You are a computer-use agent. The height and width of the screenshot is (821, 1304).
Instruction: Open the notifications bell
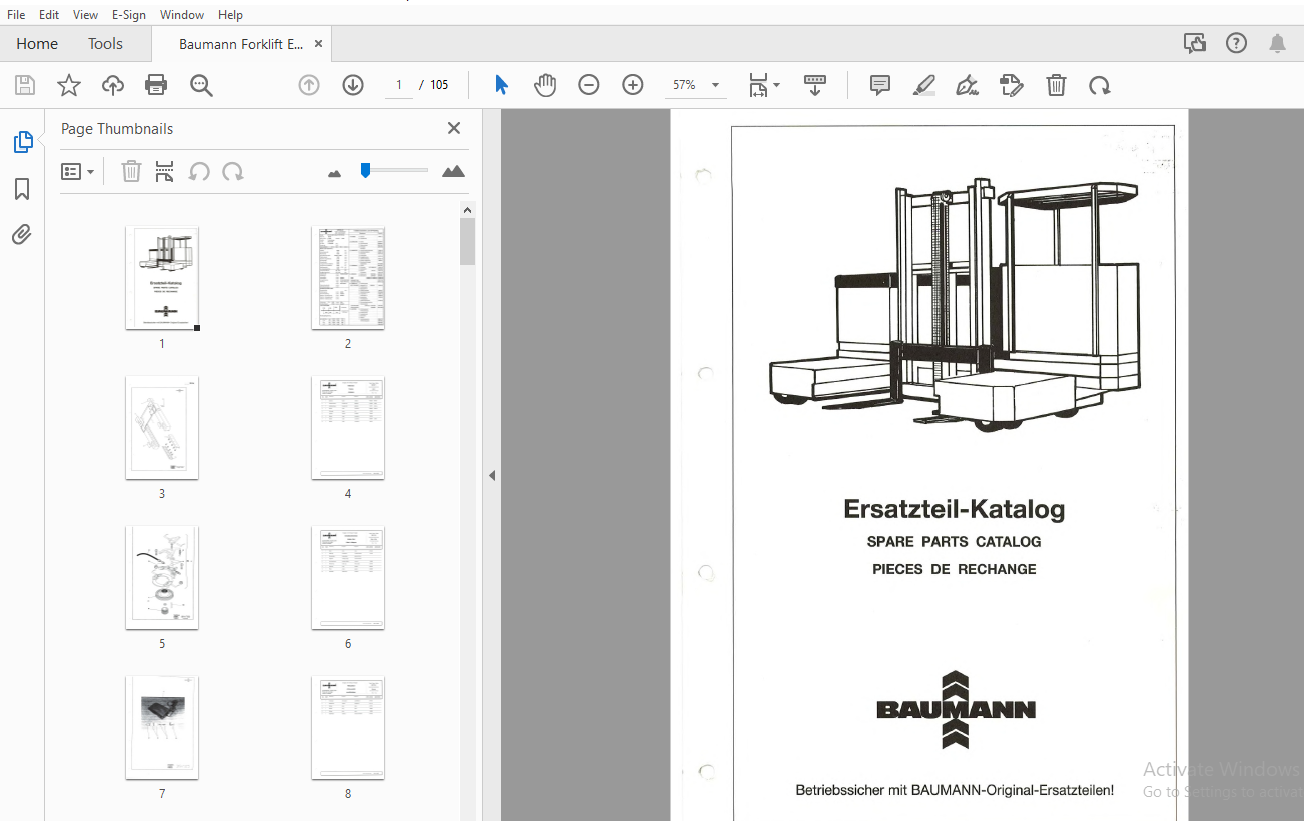point(1277,43)
